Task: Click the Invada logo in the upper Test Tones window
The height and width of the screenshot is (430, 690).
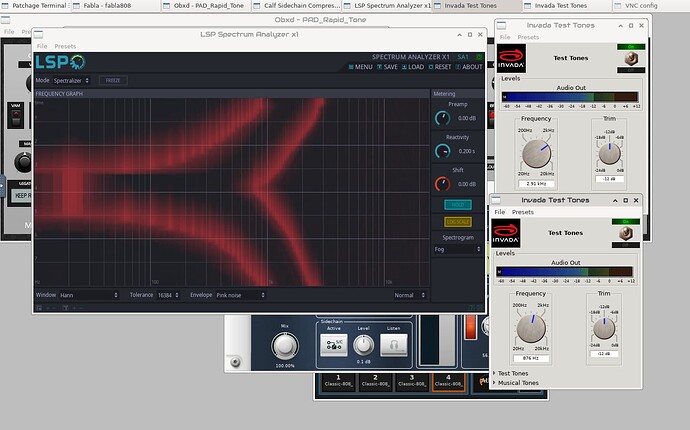Action: (511, 59)
